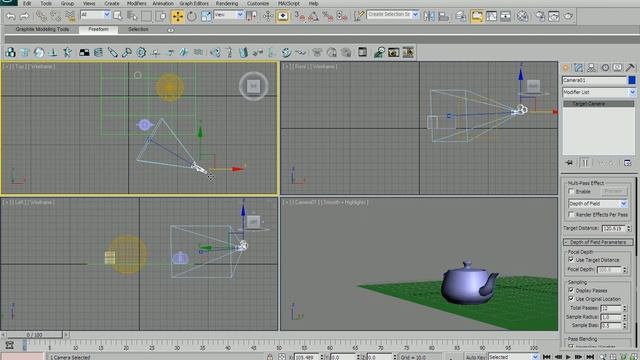This screenshot has height=360, width=640.
Task: Click the Bind to Space Warp icon
Action: [70, 16]
